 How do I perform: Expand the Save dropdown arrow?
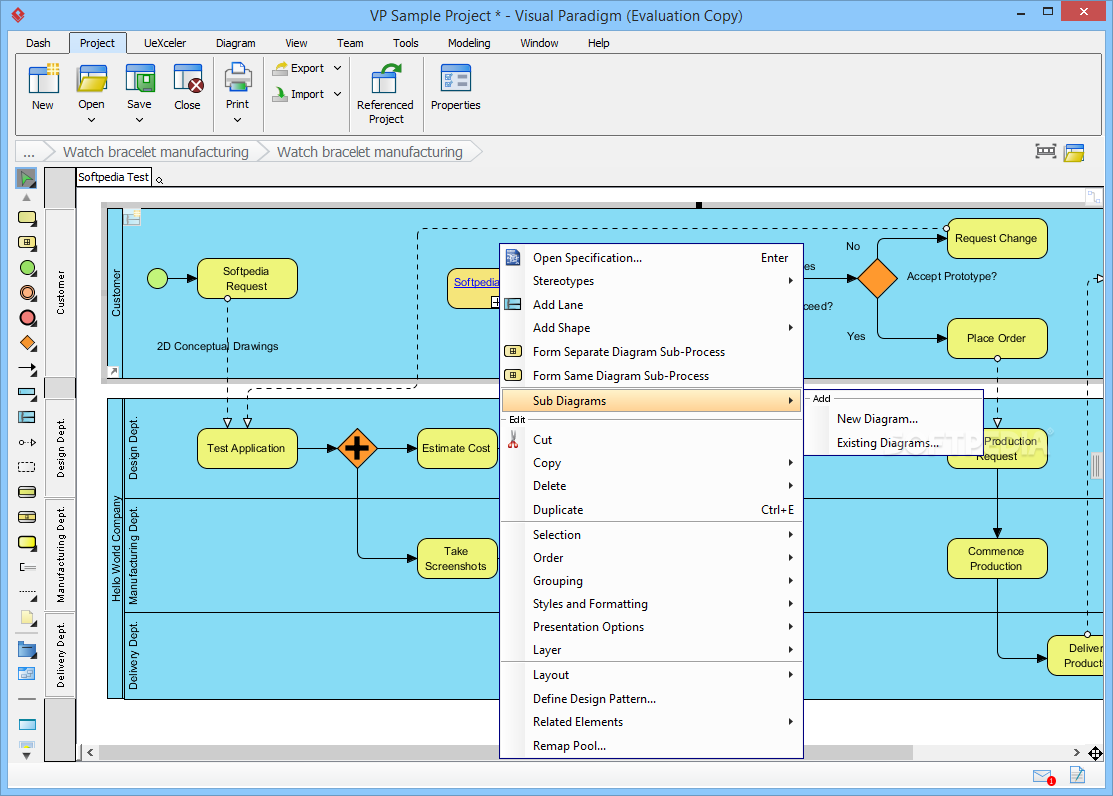(x=139, y=120)
